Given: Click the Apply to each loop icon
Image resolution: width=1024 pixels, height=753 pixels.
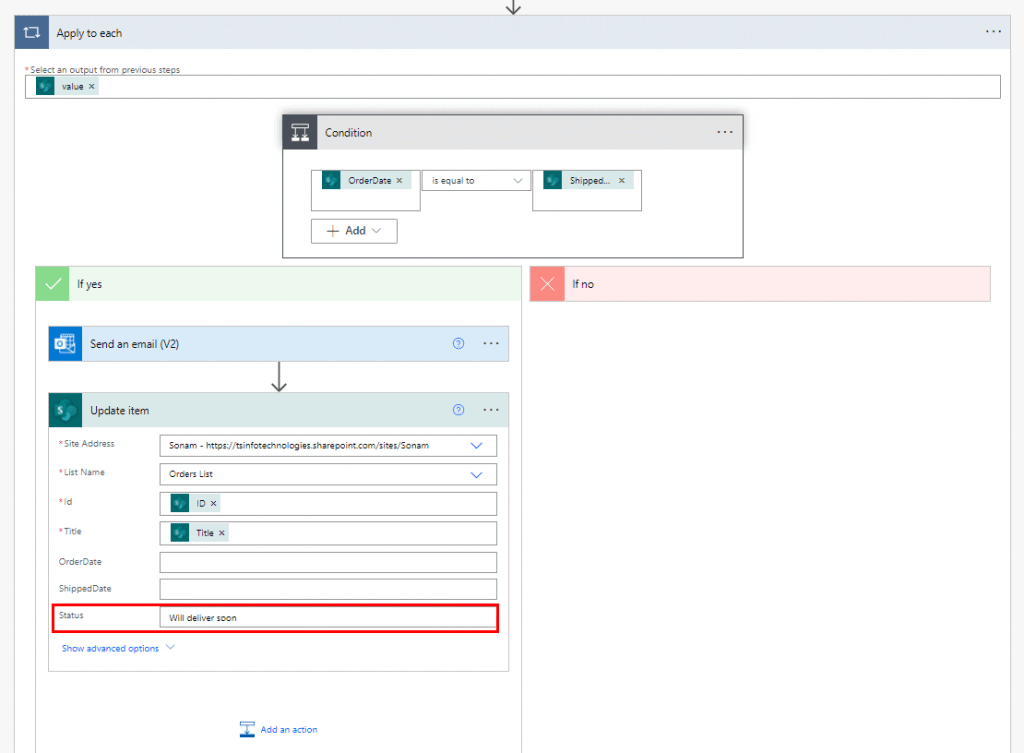Looking at the screenshot, I should (31, 33).
